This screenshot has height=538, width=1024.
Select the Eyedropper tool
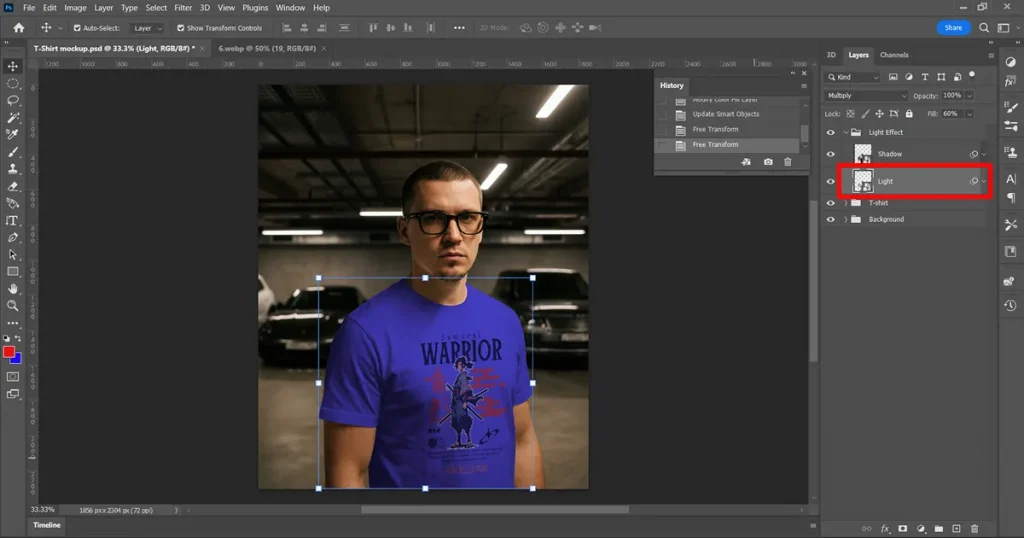(13, 134)
